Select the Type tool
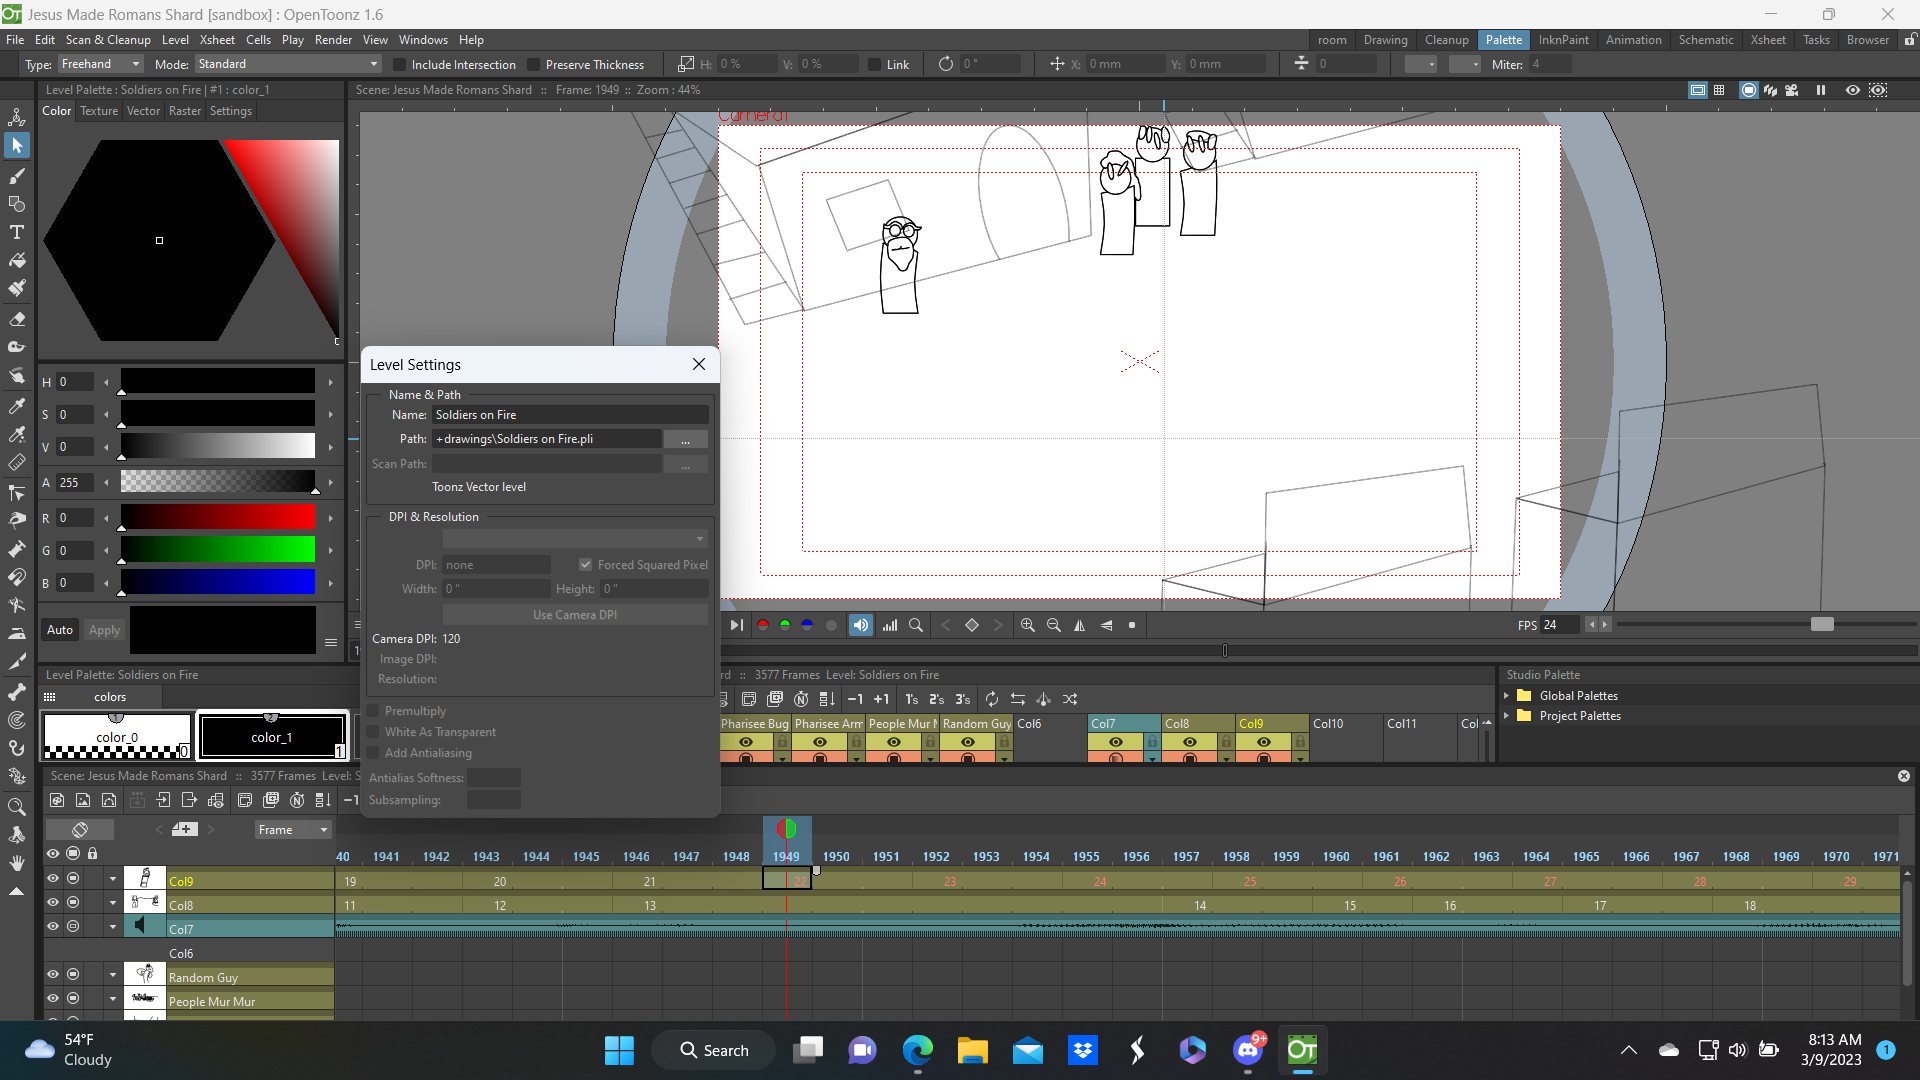The width and height of the screenshot is (1920, 1080). 17,232
